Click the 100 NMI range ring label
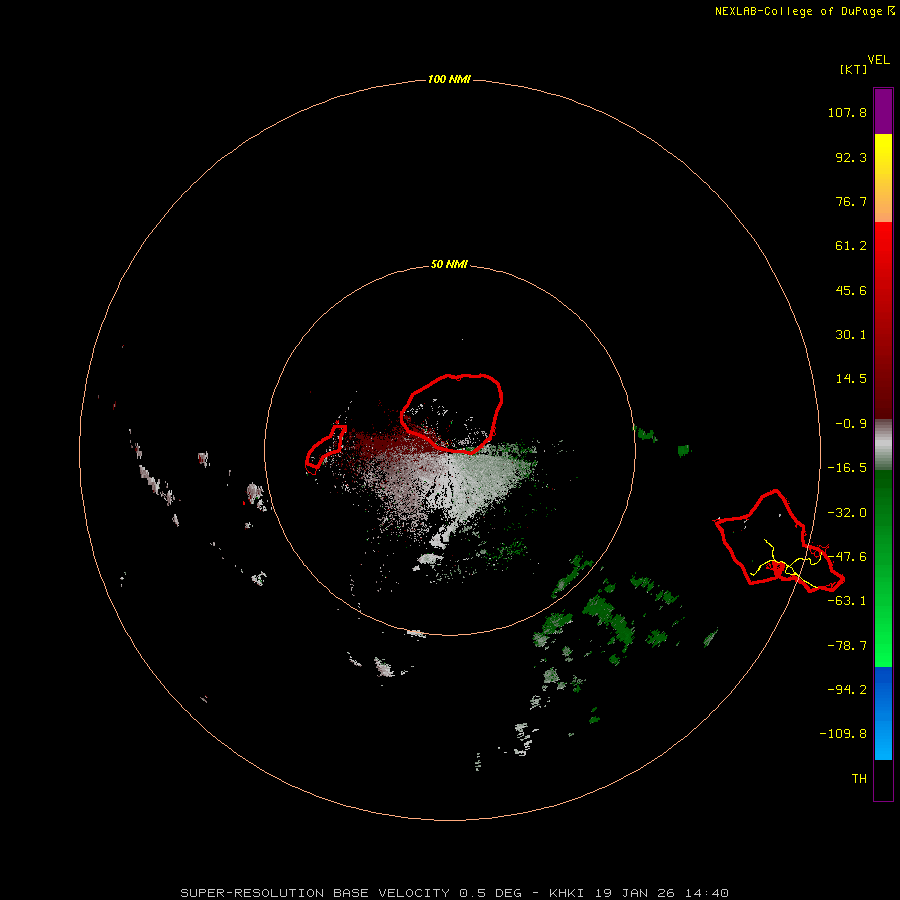 (x=449, y=79)
